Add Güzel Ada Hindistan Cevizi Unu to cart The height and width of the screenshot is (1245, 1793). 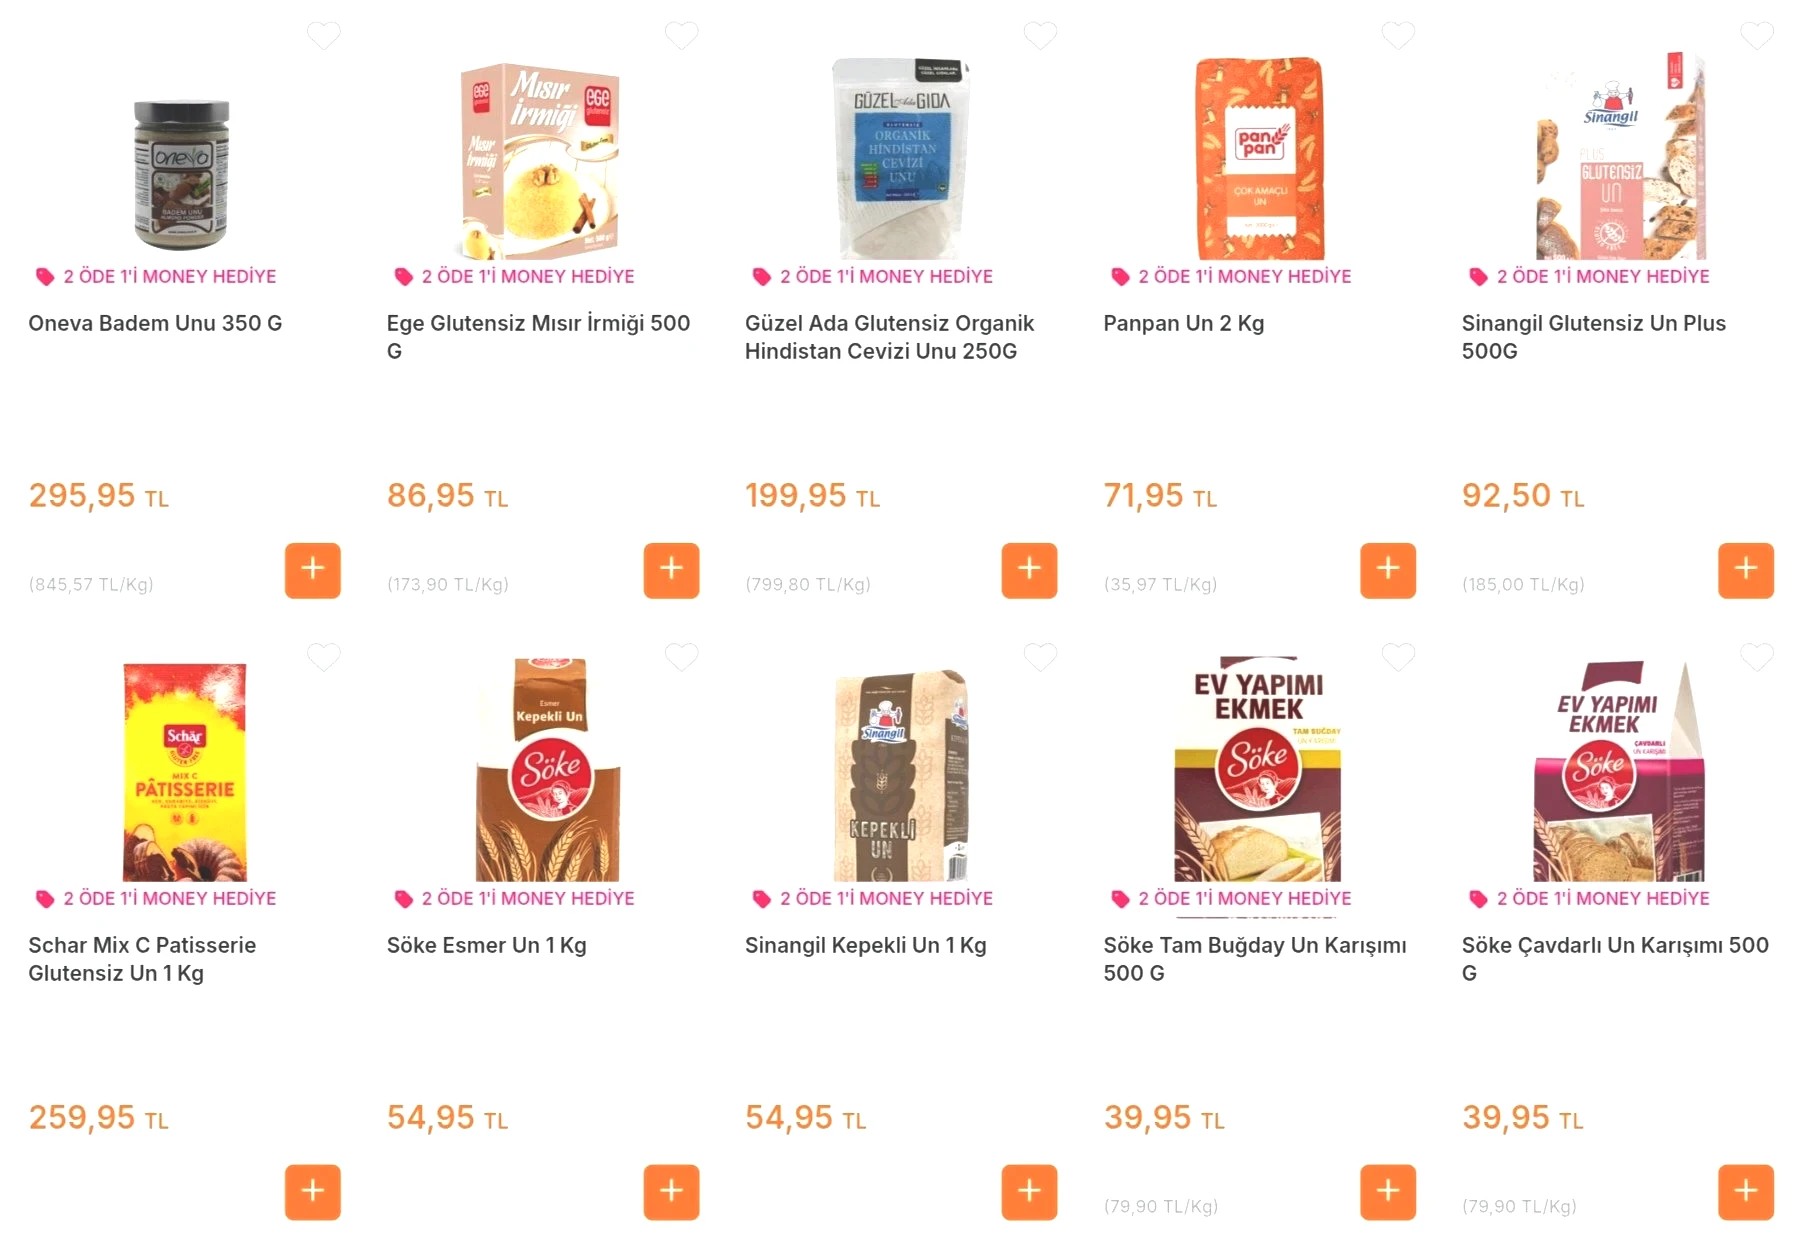coord(1029,570)
